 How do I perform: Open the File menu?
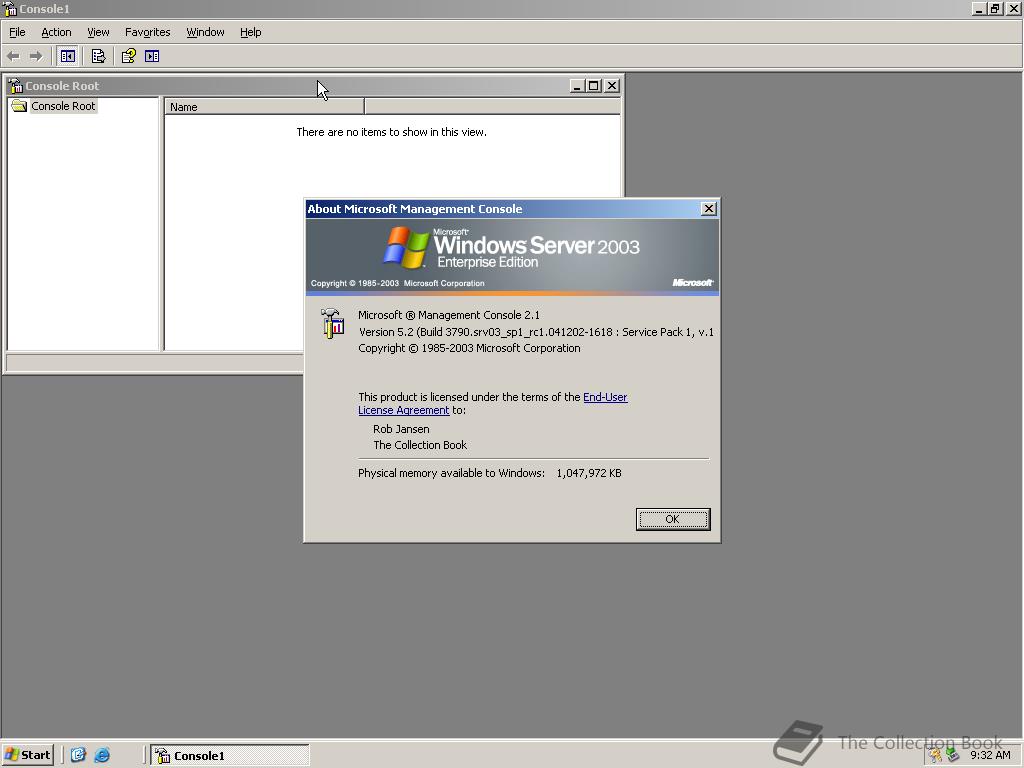(17, 32)
